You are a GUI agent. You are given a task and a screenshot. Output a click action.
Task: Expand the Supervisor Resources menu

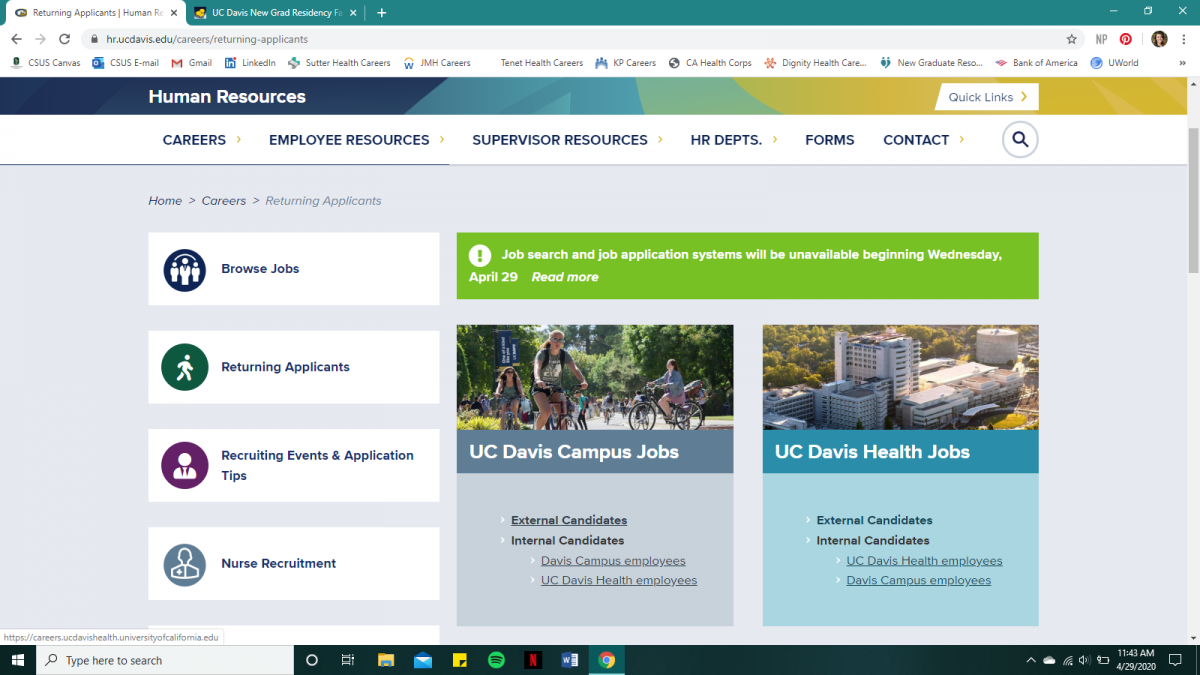pyautogui.click(x=566, y=140)
